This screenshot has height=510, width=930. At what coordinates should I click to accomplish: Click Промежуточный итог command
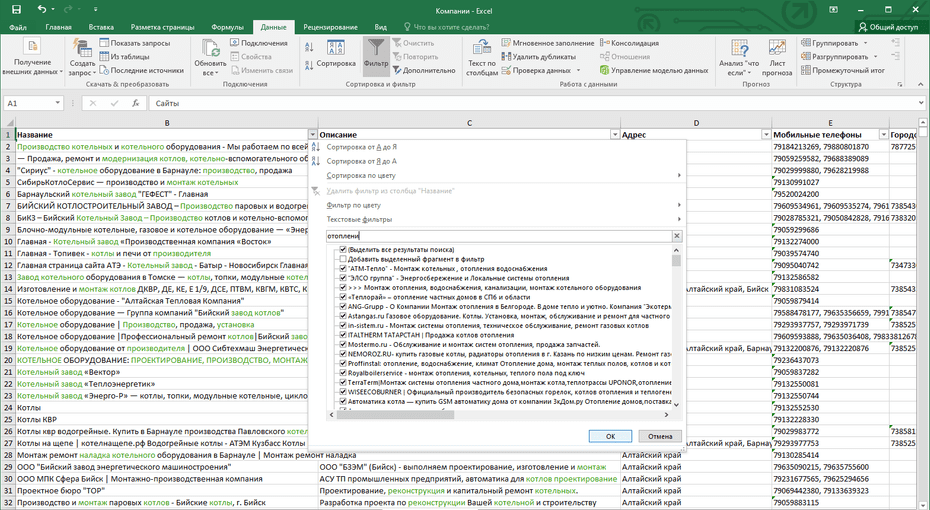coord(843,70)
